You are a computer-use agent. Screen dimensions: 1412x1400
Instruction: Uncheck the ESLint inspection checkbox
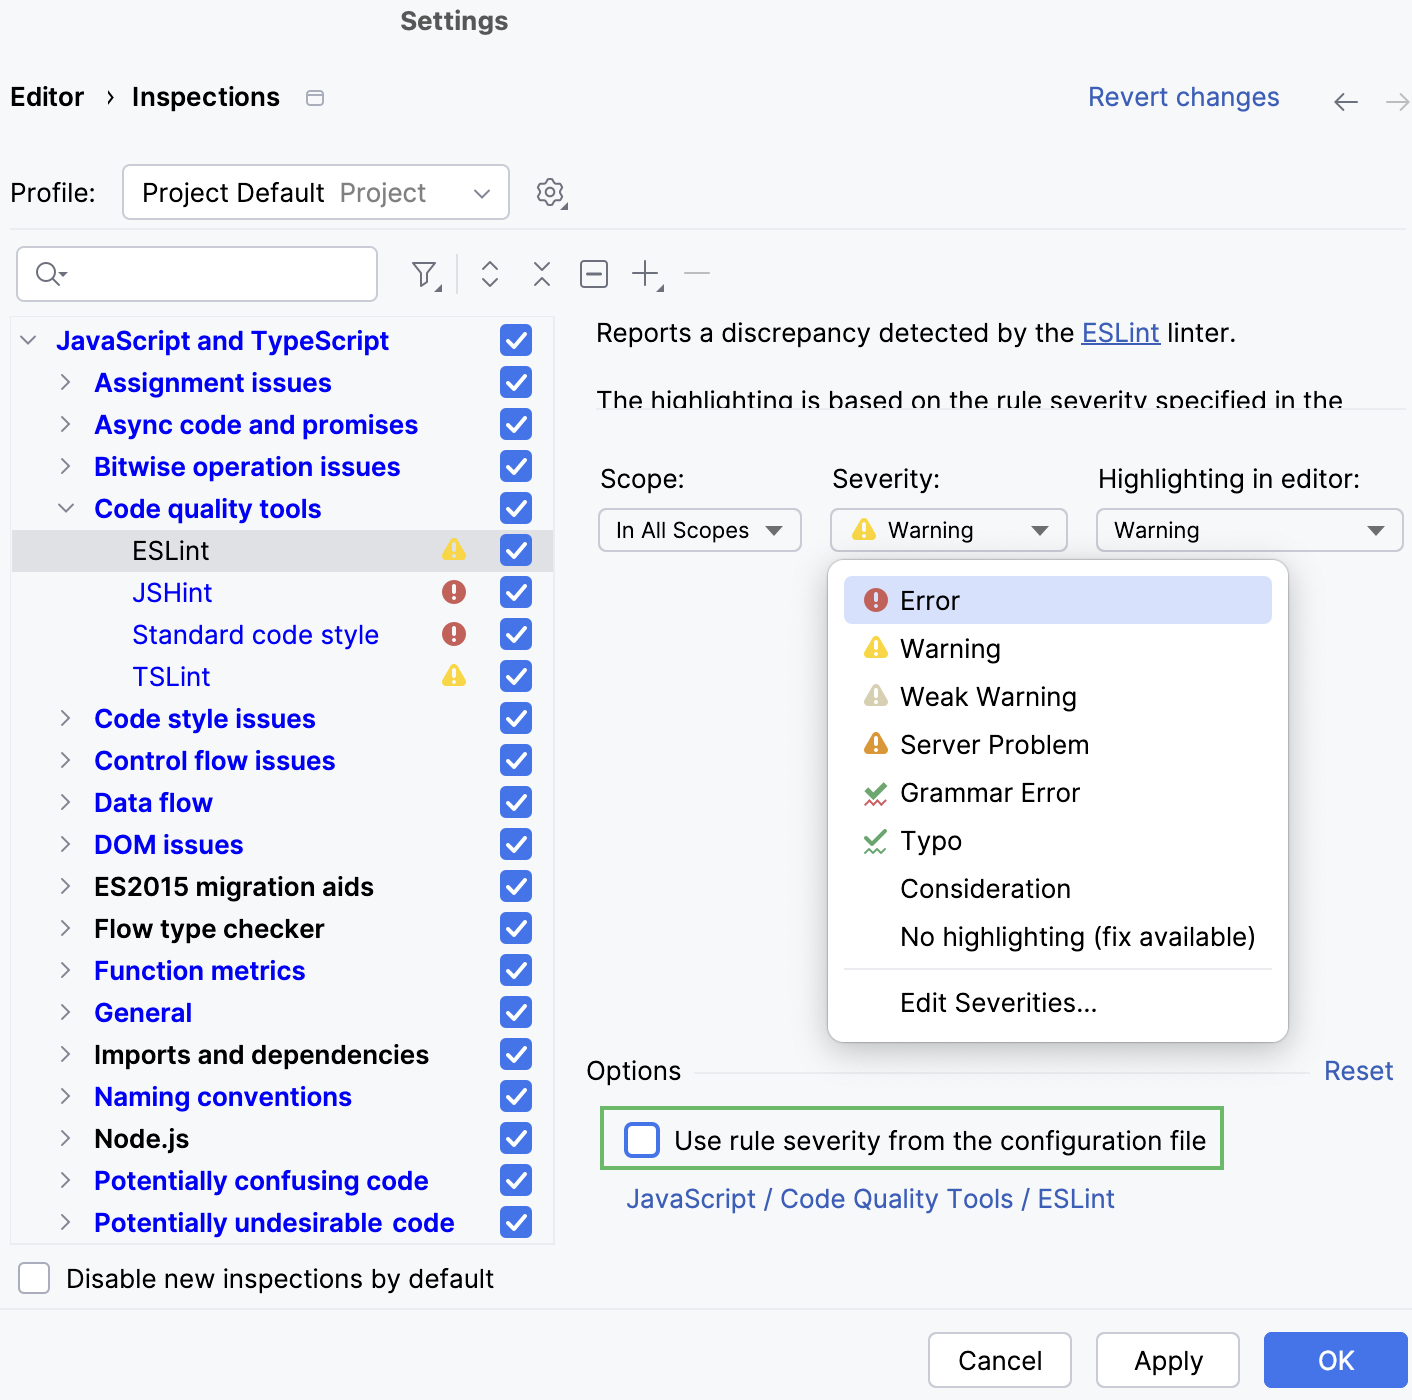(x=515, y=549)
